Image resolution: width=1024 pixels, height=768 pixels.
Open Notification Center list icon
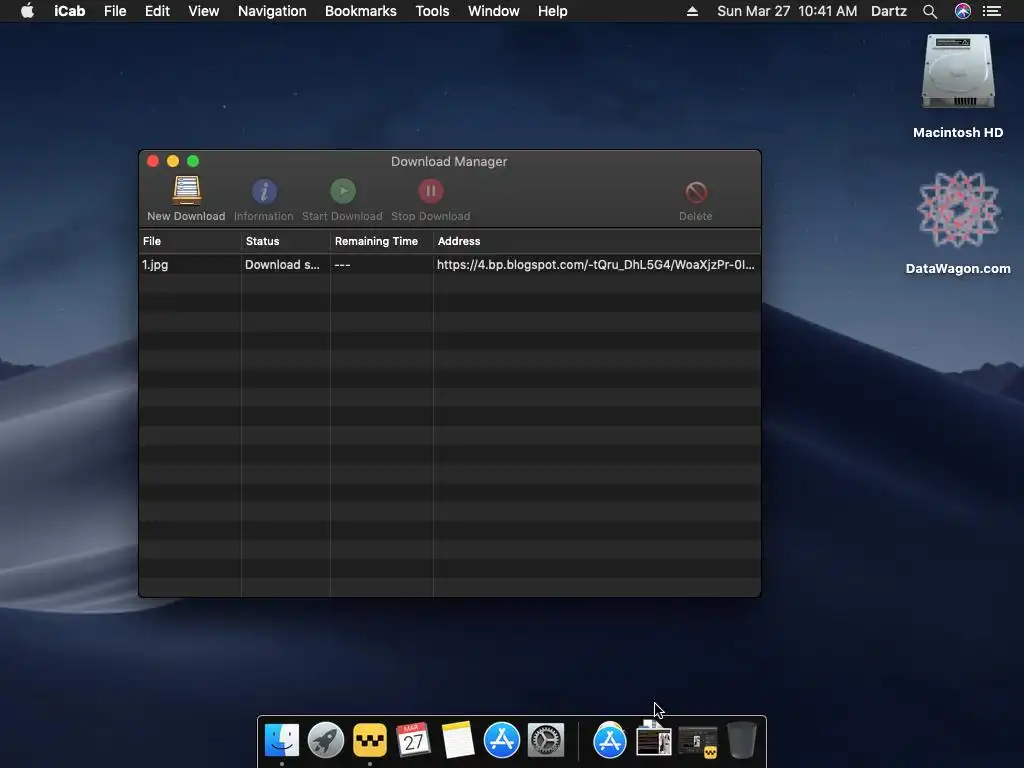992,11
